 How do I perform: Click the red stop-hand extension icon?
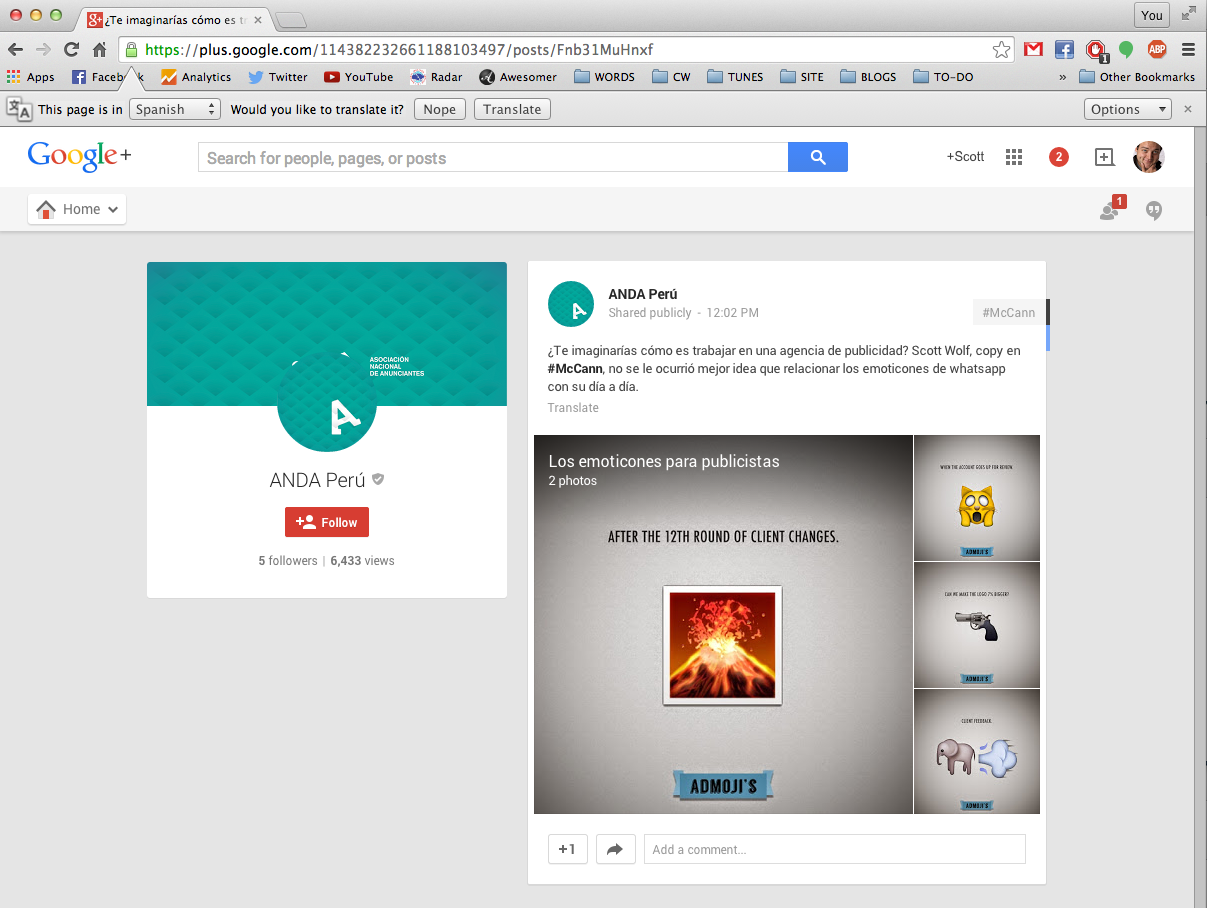tap(1096, 49)
